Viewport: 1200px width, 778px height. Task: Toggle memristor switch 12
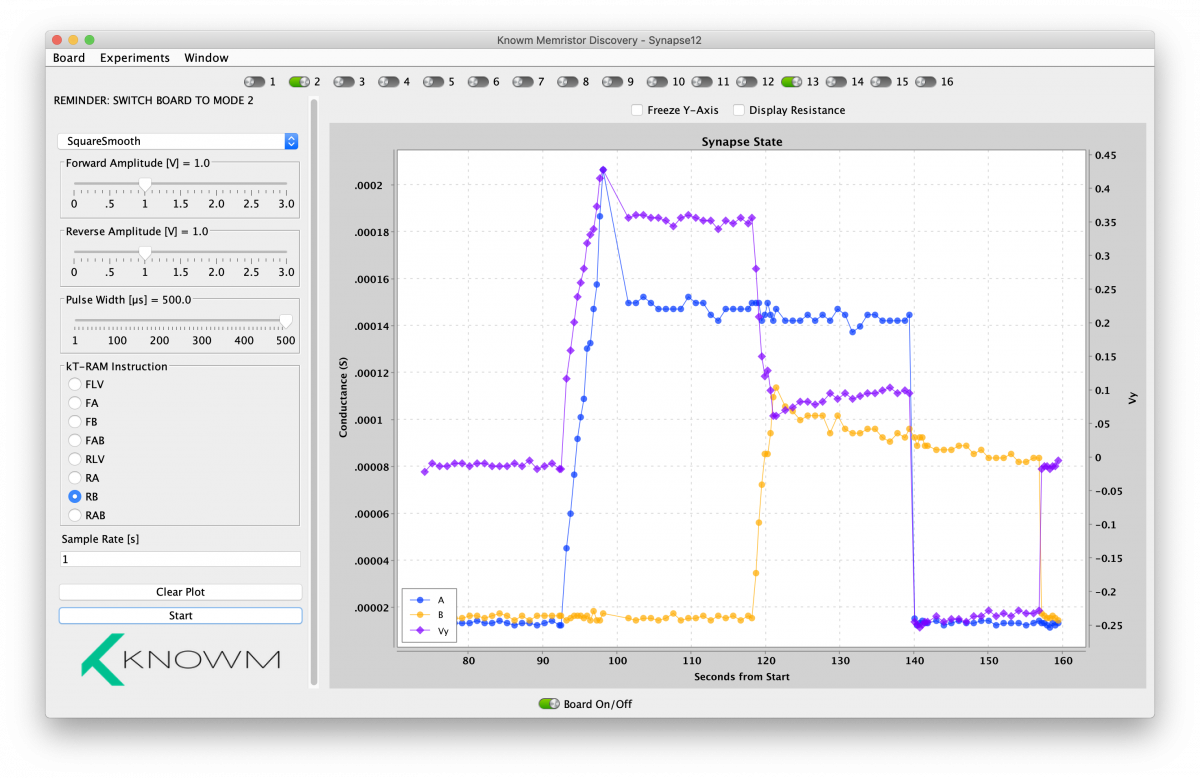click(x=748, y=81)
